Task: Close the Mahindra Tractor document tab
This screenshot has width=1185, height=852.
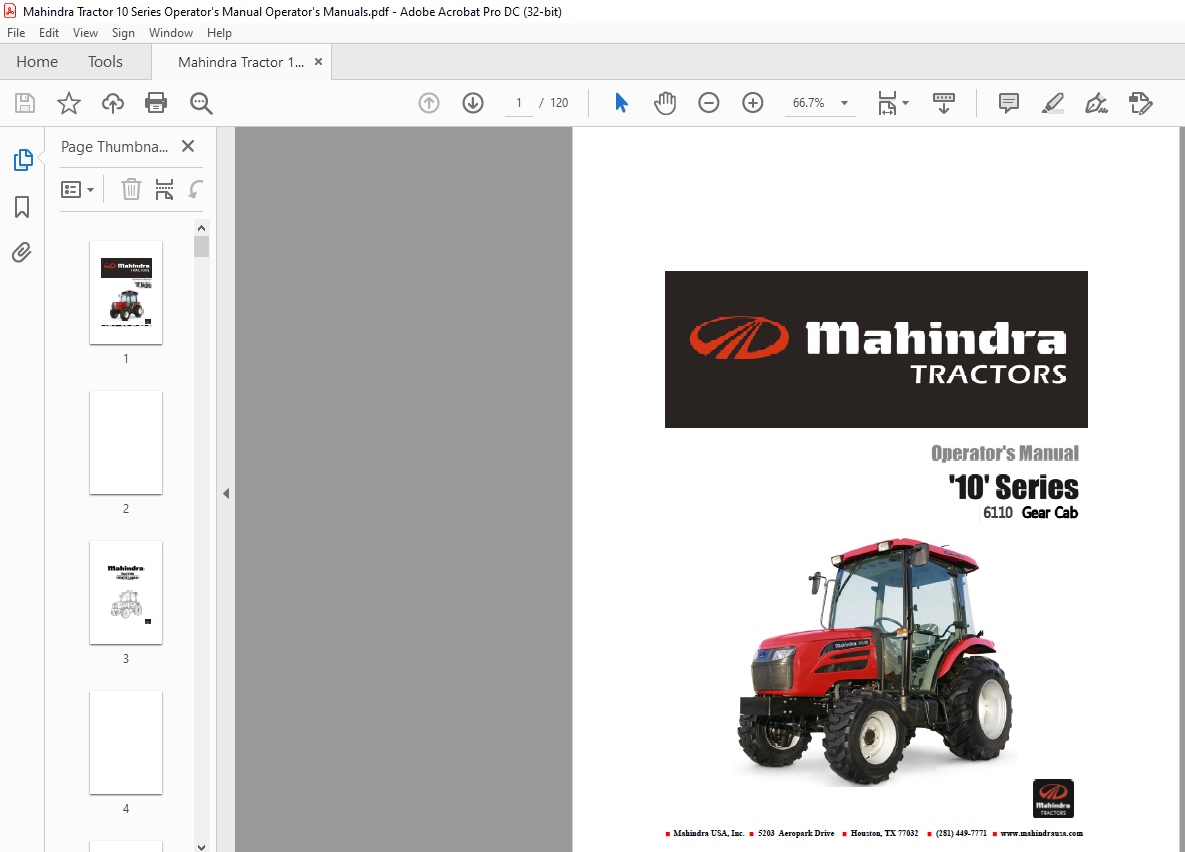Action: 318,61
